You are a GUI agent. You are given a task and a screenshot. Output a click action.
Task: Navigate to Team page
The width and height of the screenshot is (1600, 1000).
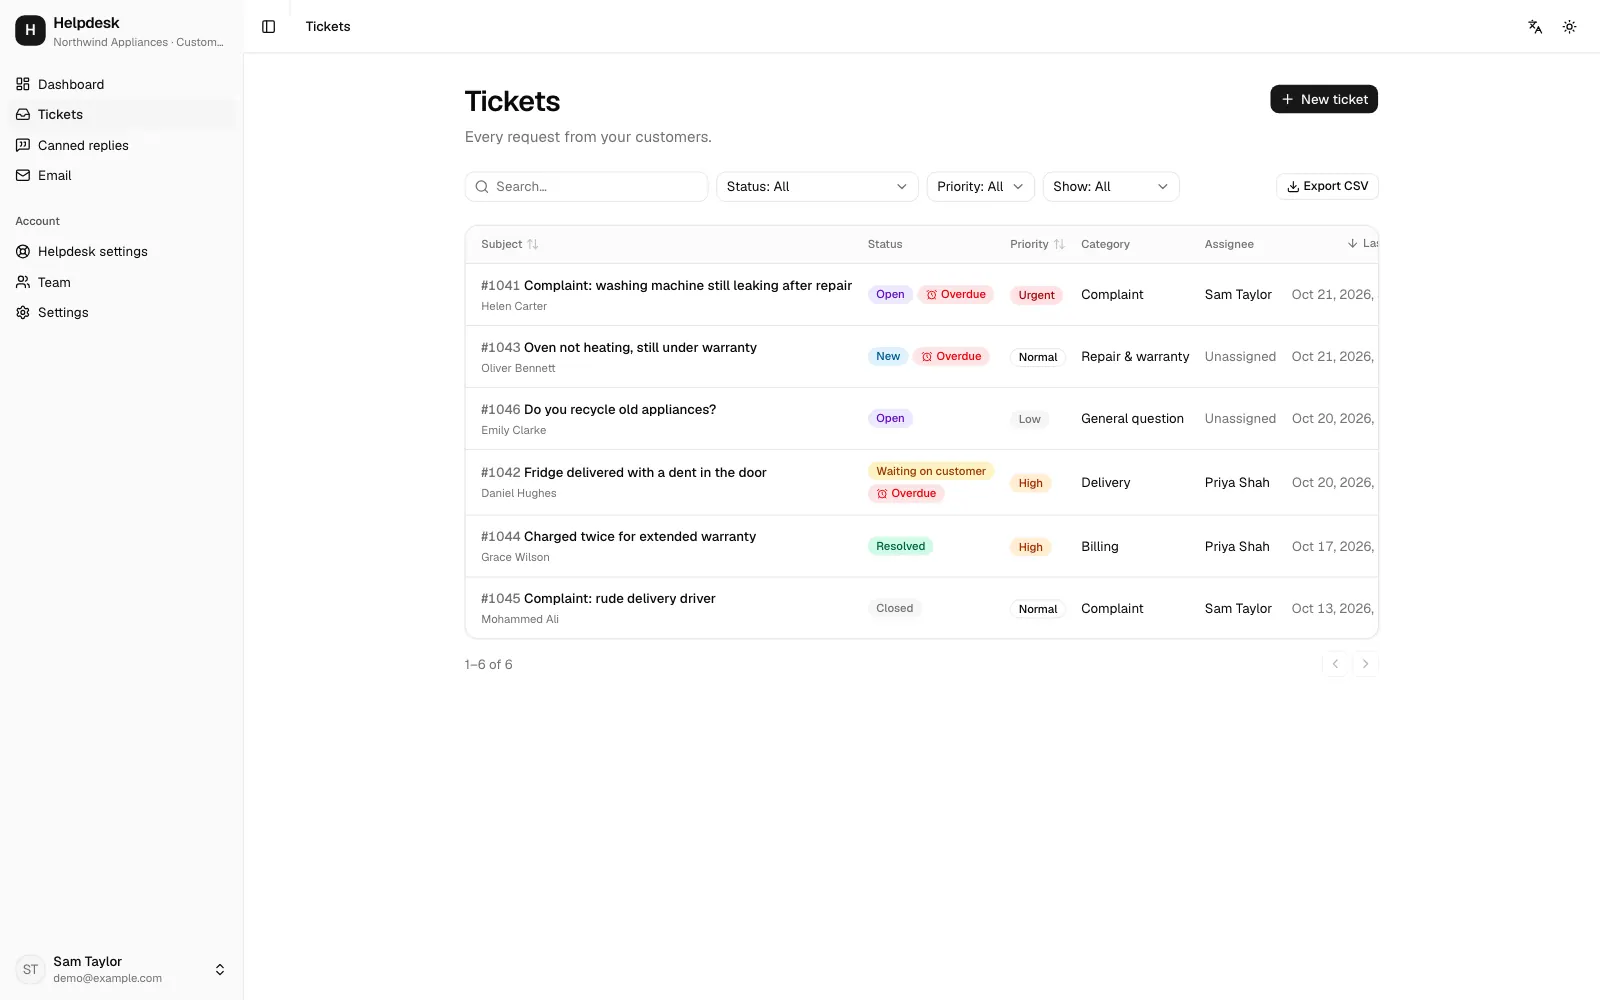click(x=121, y=282)
